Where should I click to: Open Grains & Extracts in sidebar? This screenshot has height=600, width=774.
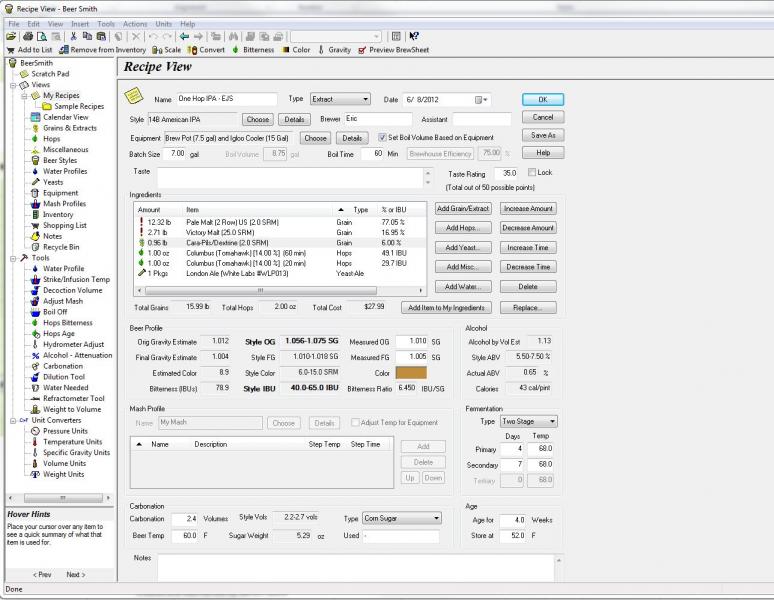pos(70,128)
